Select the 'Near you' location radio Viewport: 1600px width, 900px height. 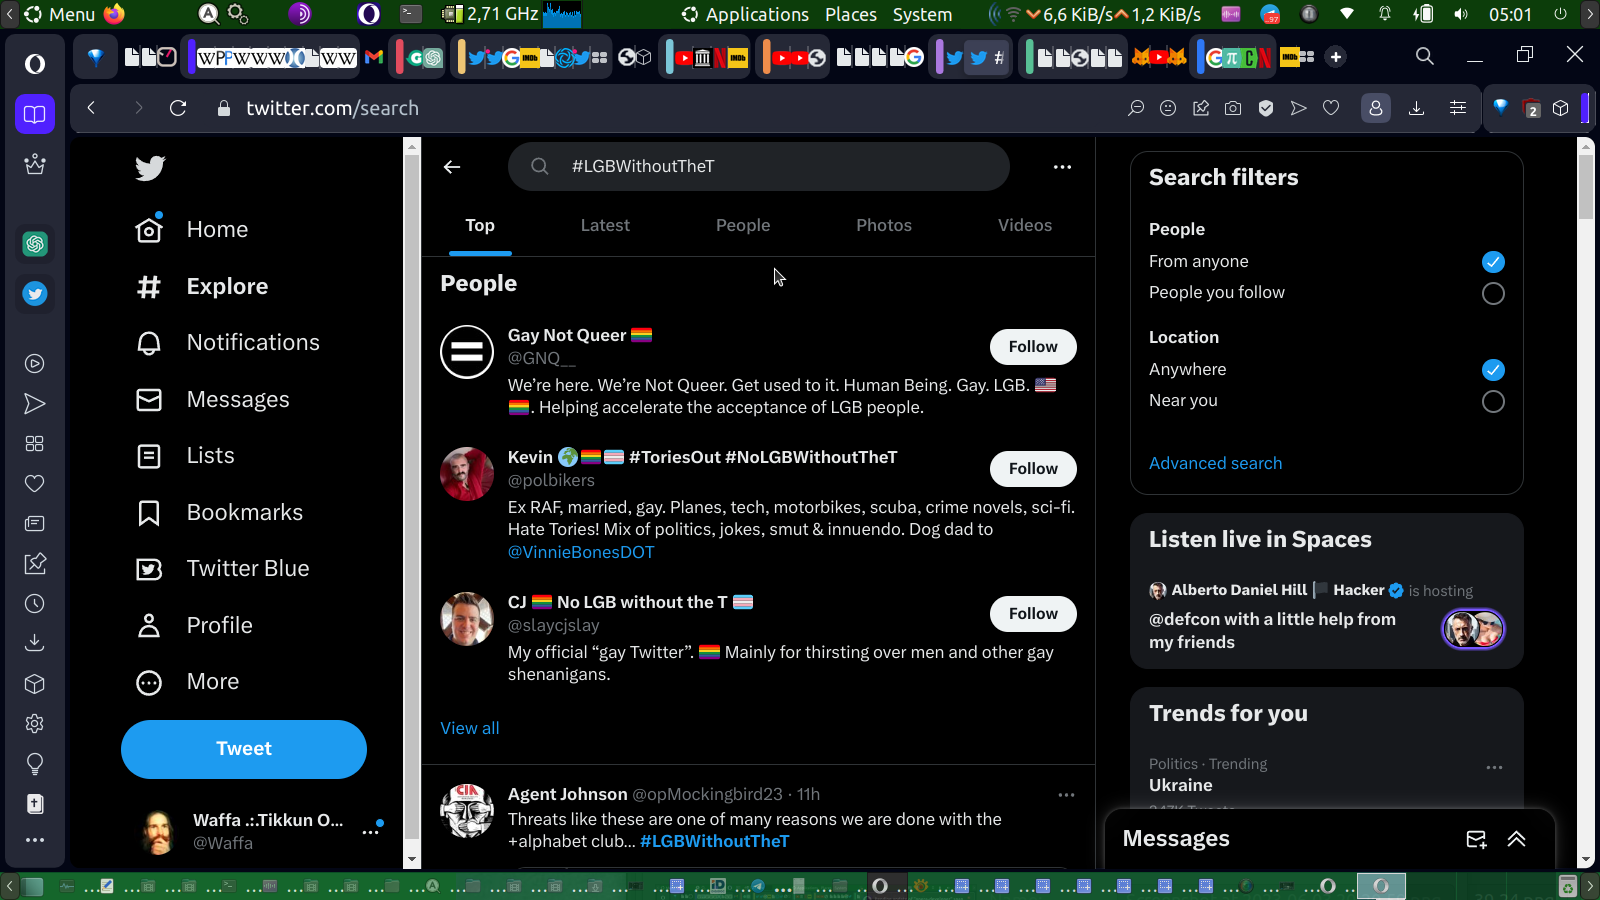pyautogui.click(x=1493, y=402)
